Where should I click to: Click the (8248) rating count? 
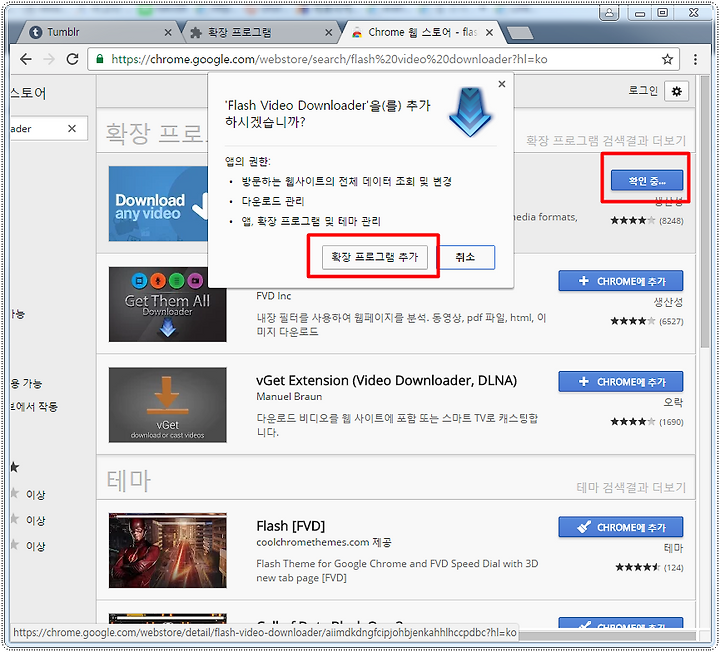(671, 221)
